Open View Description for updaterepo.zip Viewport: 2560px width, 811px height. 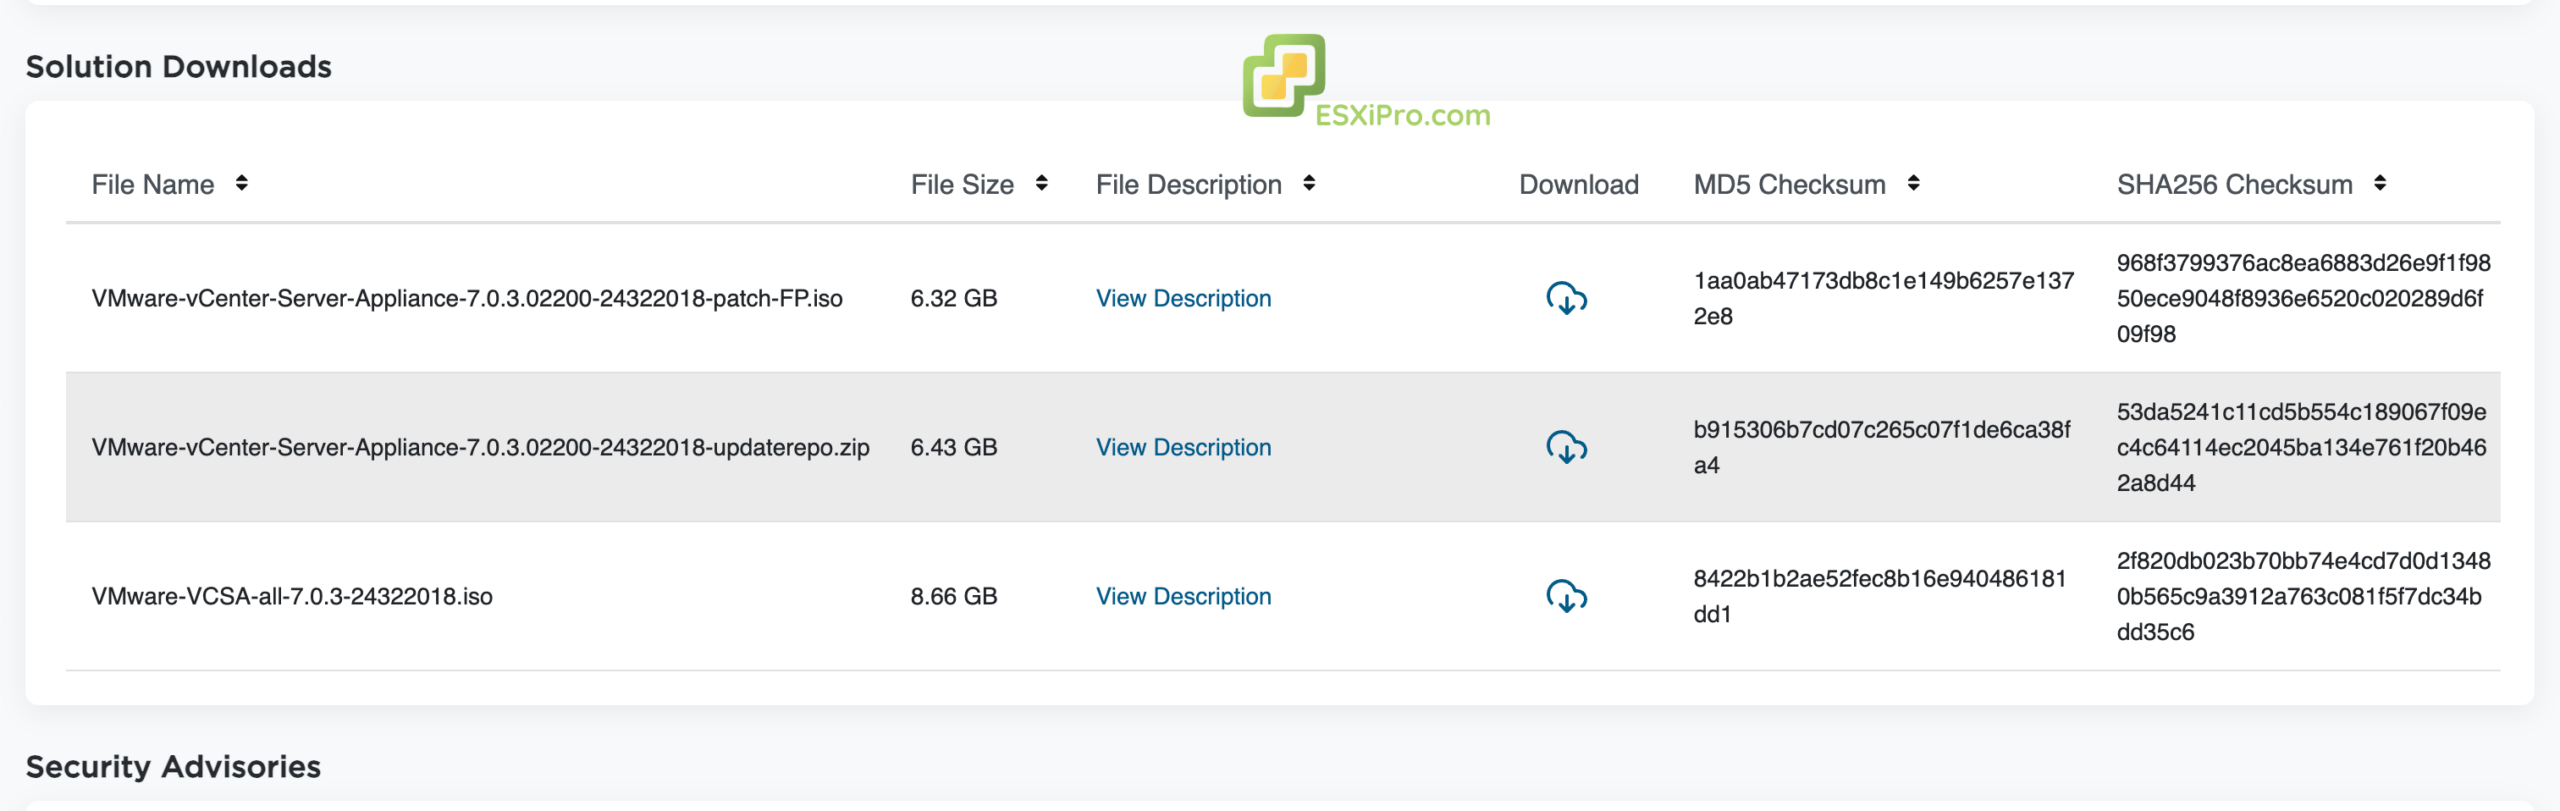tap(1183, 447)
